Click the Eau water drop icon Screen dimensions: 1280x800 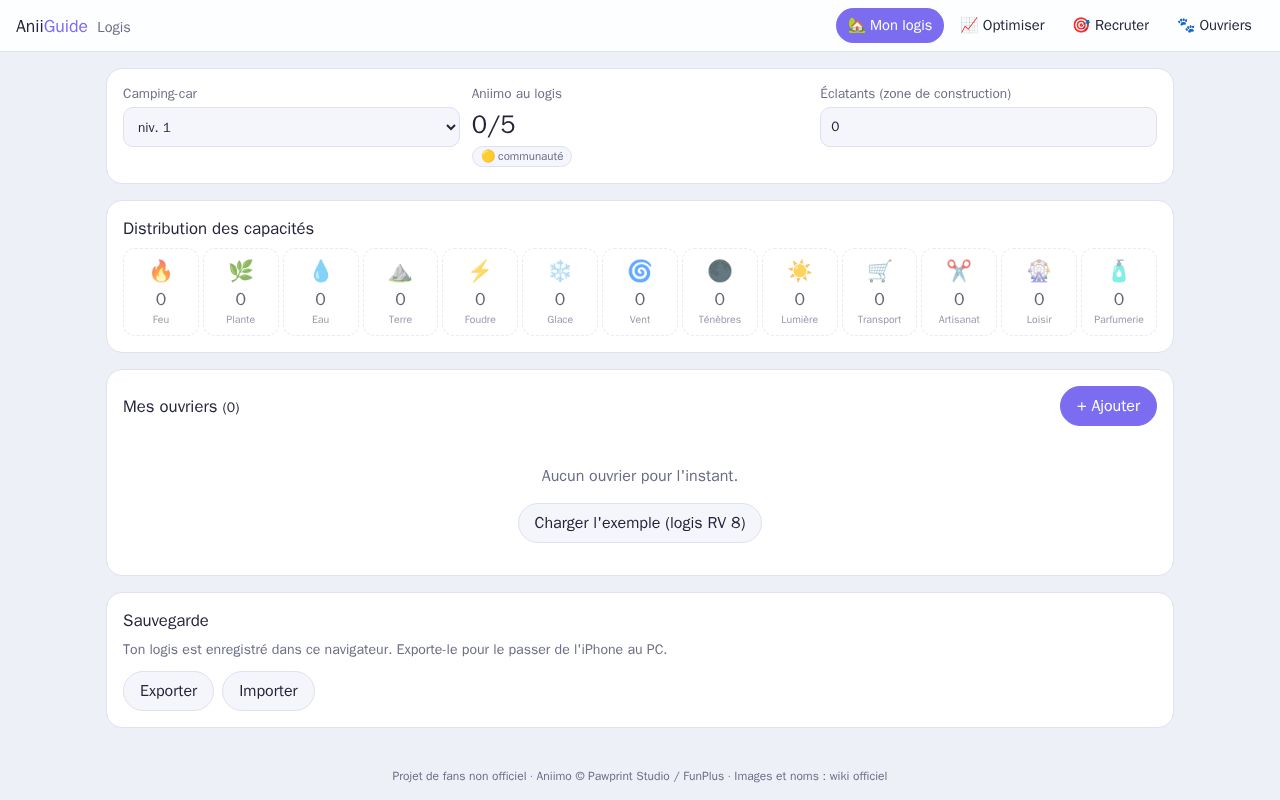[x=321, y=271]
